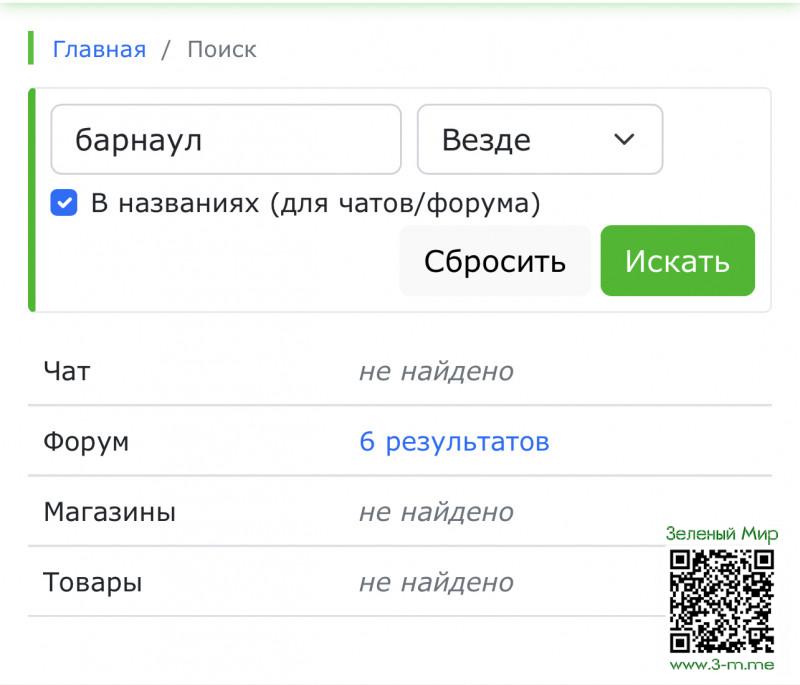This screenshot has width=800, height=685.
Task: Select the Товары row label
Action: point(92,583)
